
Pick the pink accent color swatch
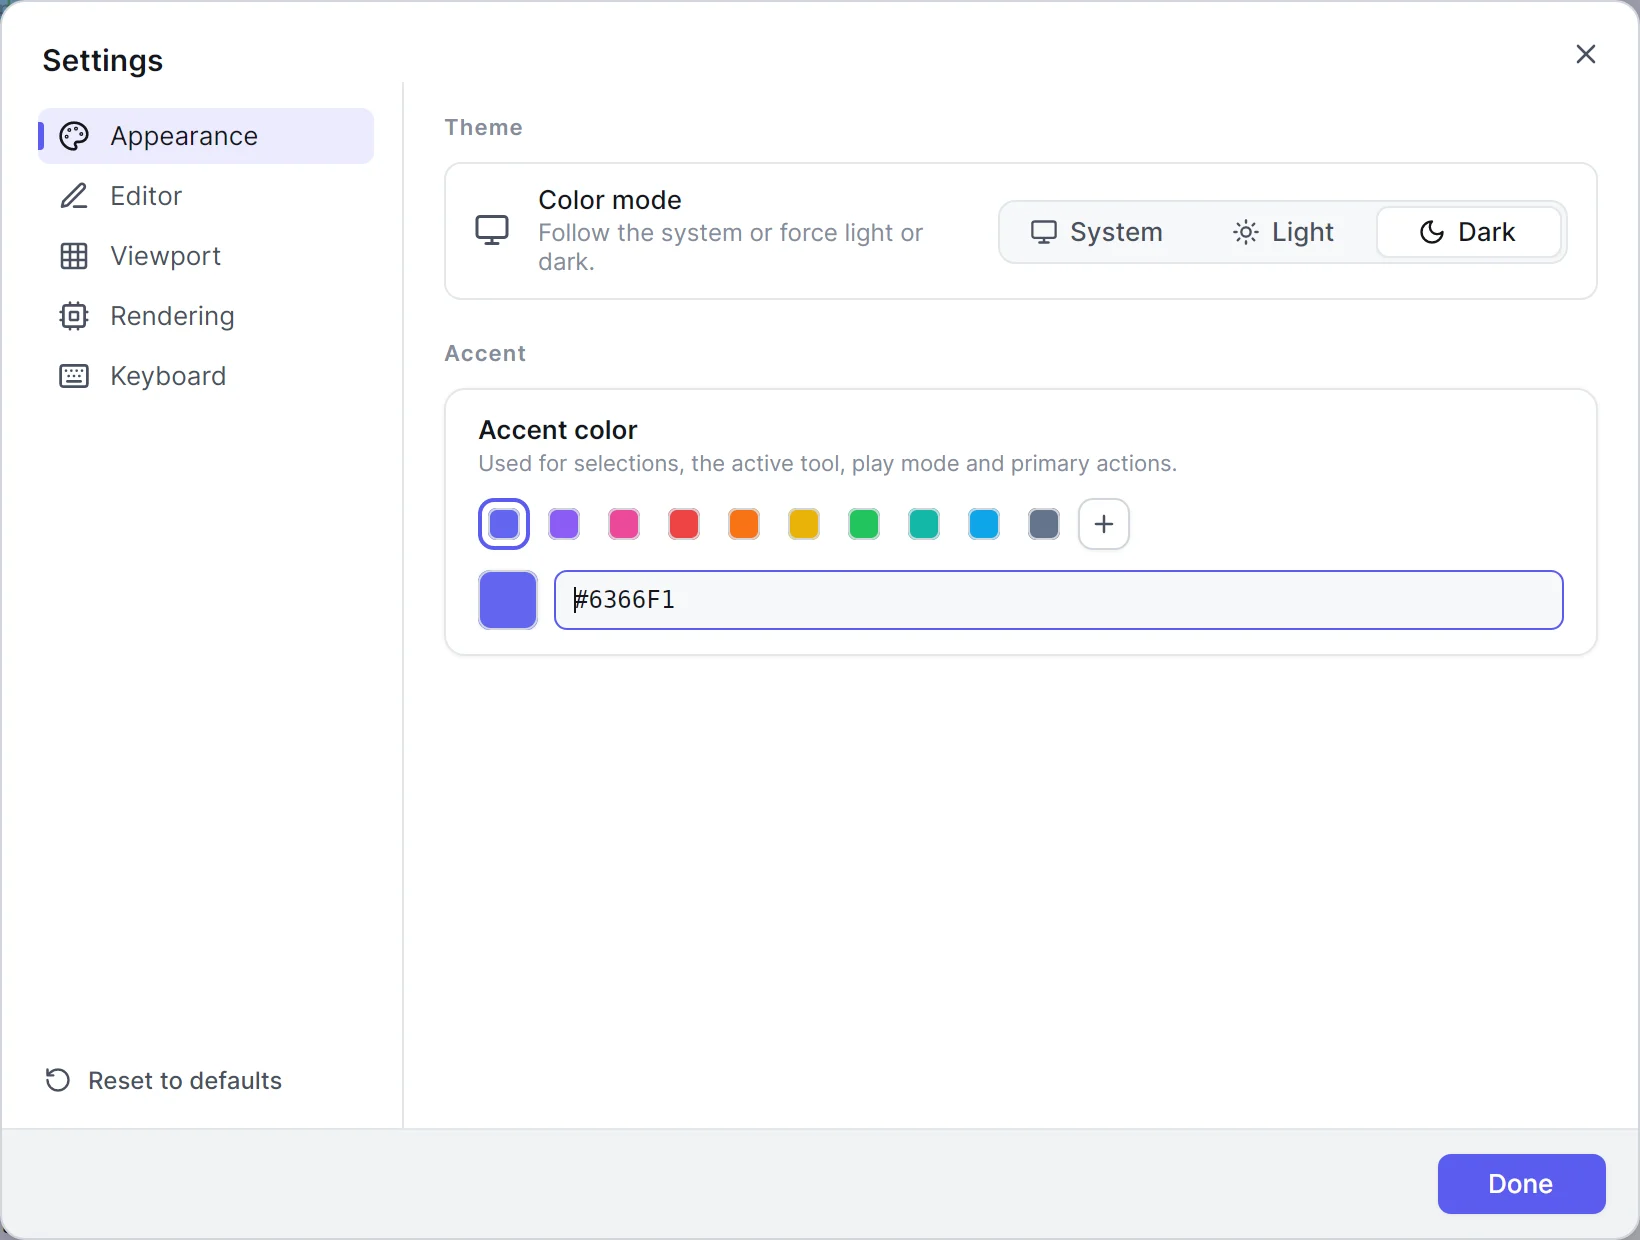tap(624, 524)
